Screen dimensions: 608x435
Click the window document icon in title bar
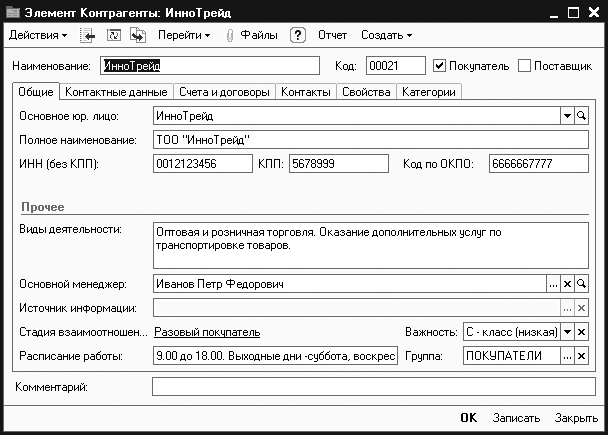point(13,12)
